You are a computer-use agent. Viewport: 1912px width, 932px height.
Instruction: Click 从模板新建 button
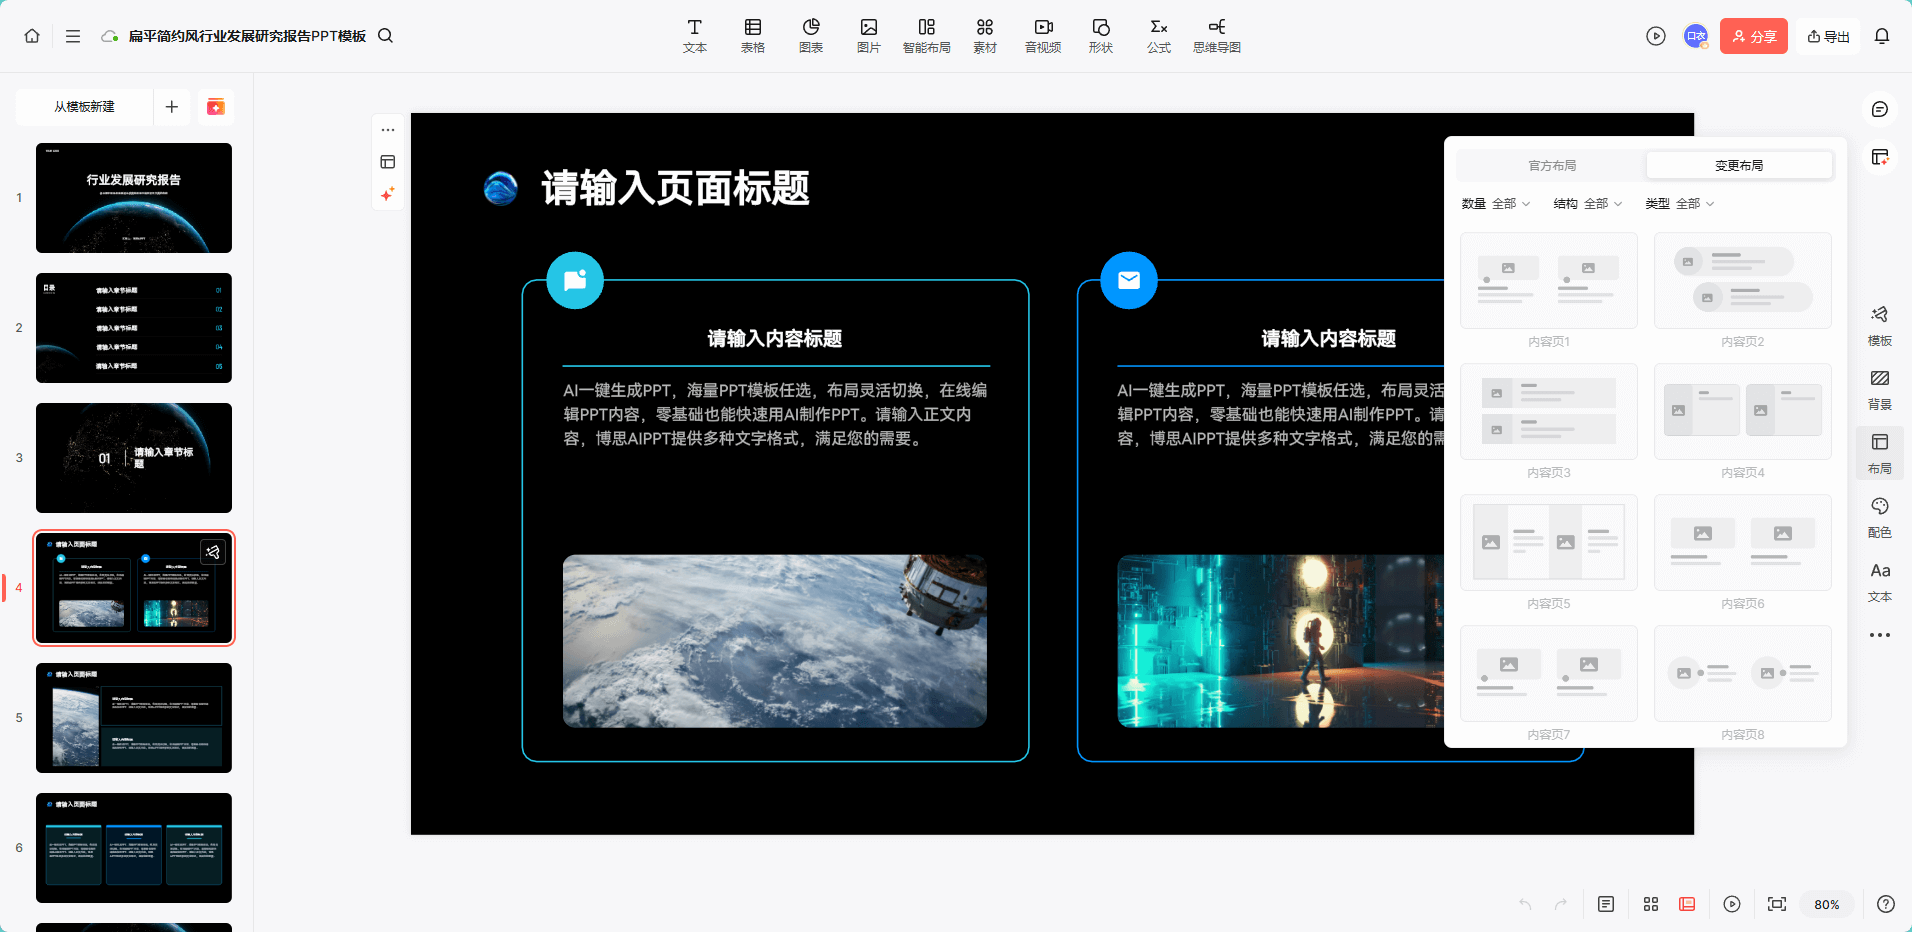pyautogui.click(x=85, y=107)
